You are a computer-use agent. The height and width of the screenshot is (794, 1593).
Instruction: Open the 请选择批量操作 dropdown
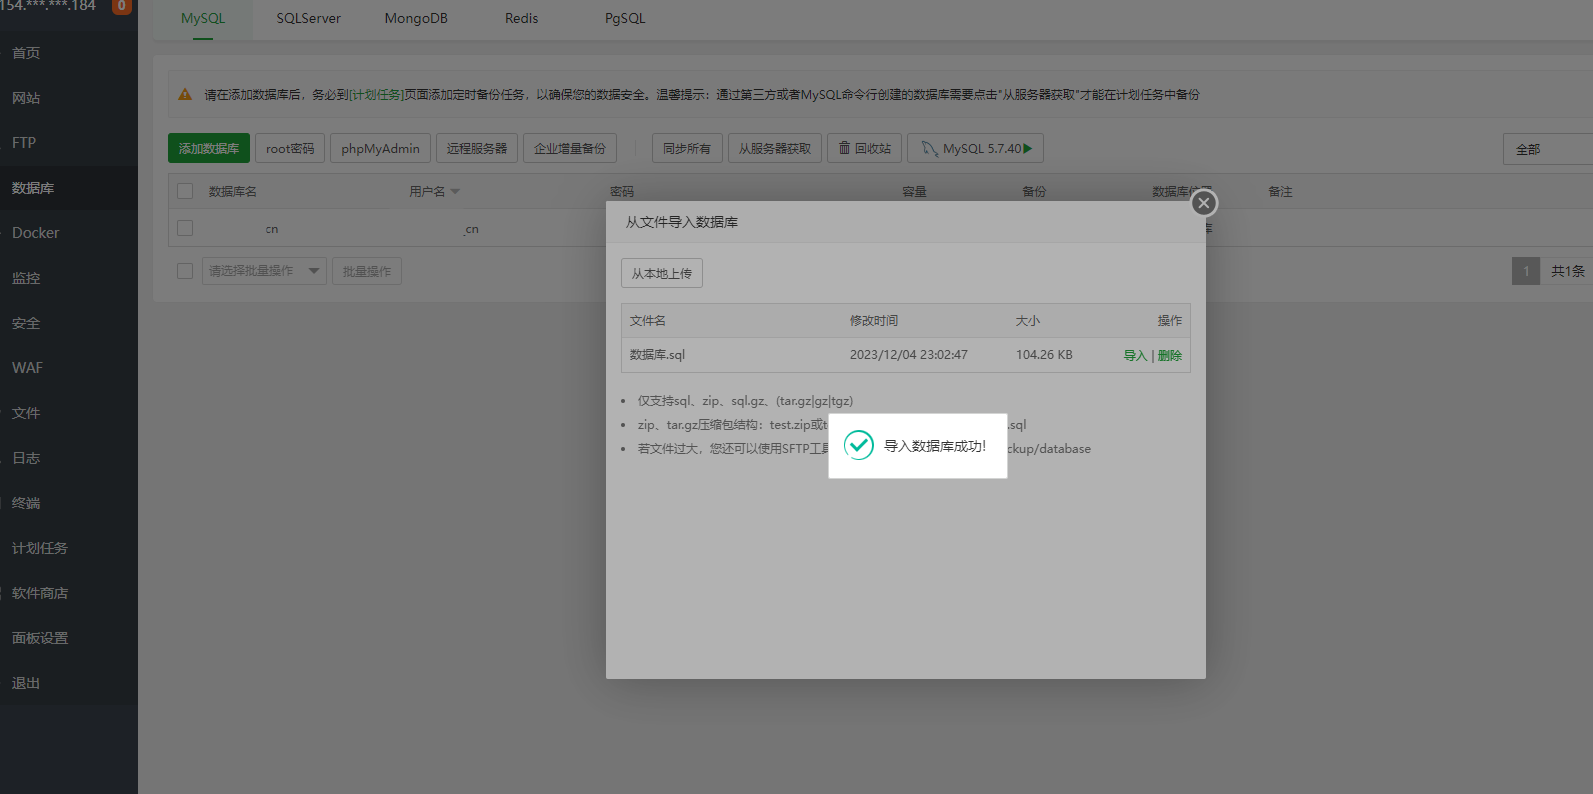coord(264,271)
